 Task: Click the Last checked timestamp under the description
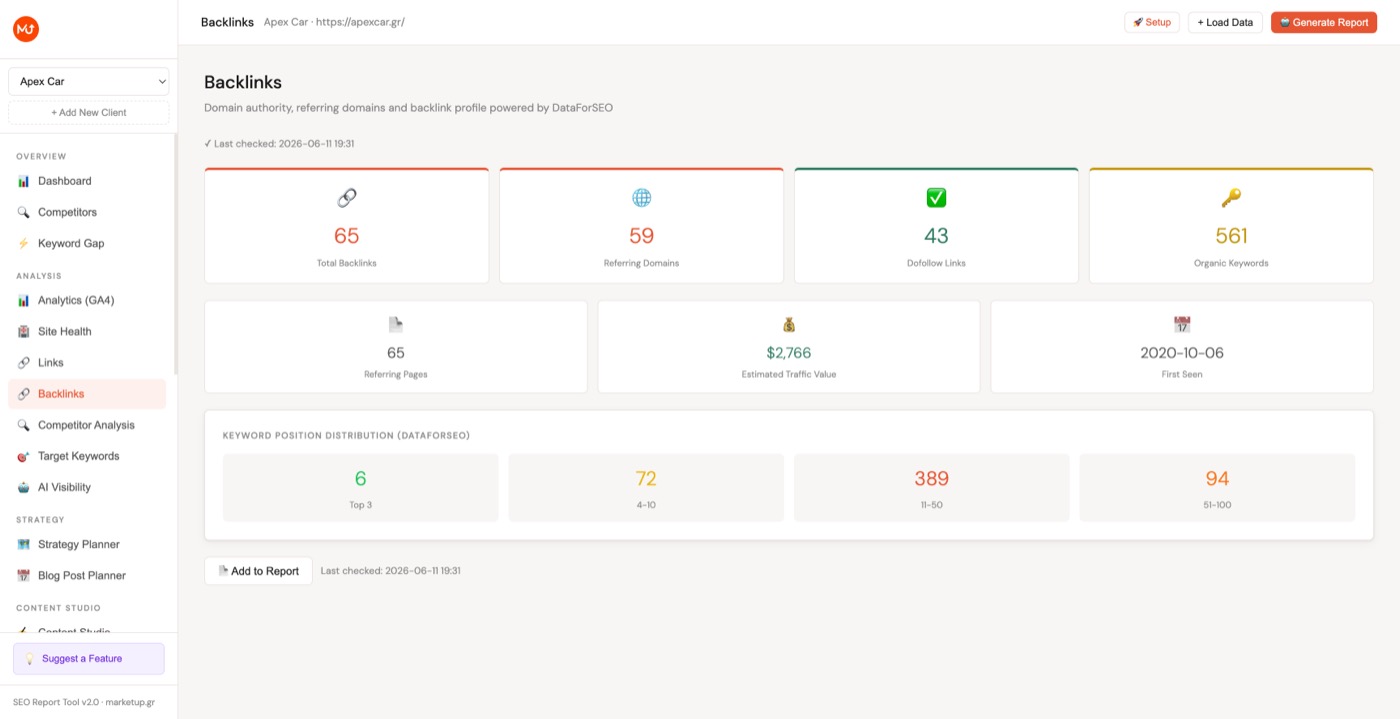point(279,144)
